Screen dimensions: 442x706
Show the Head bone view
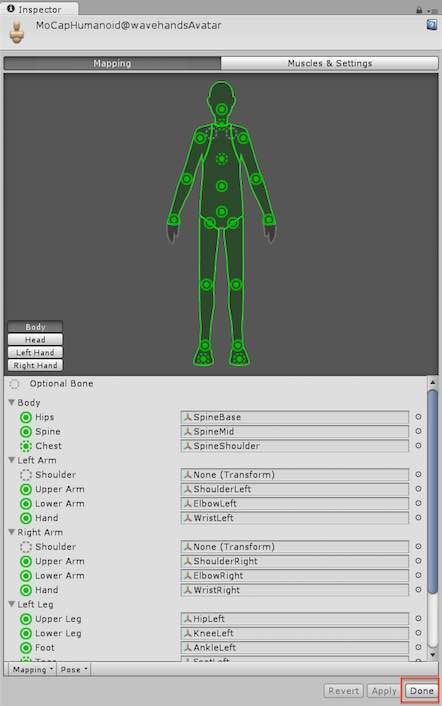tap(35, 339)
